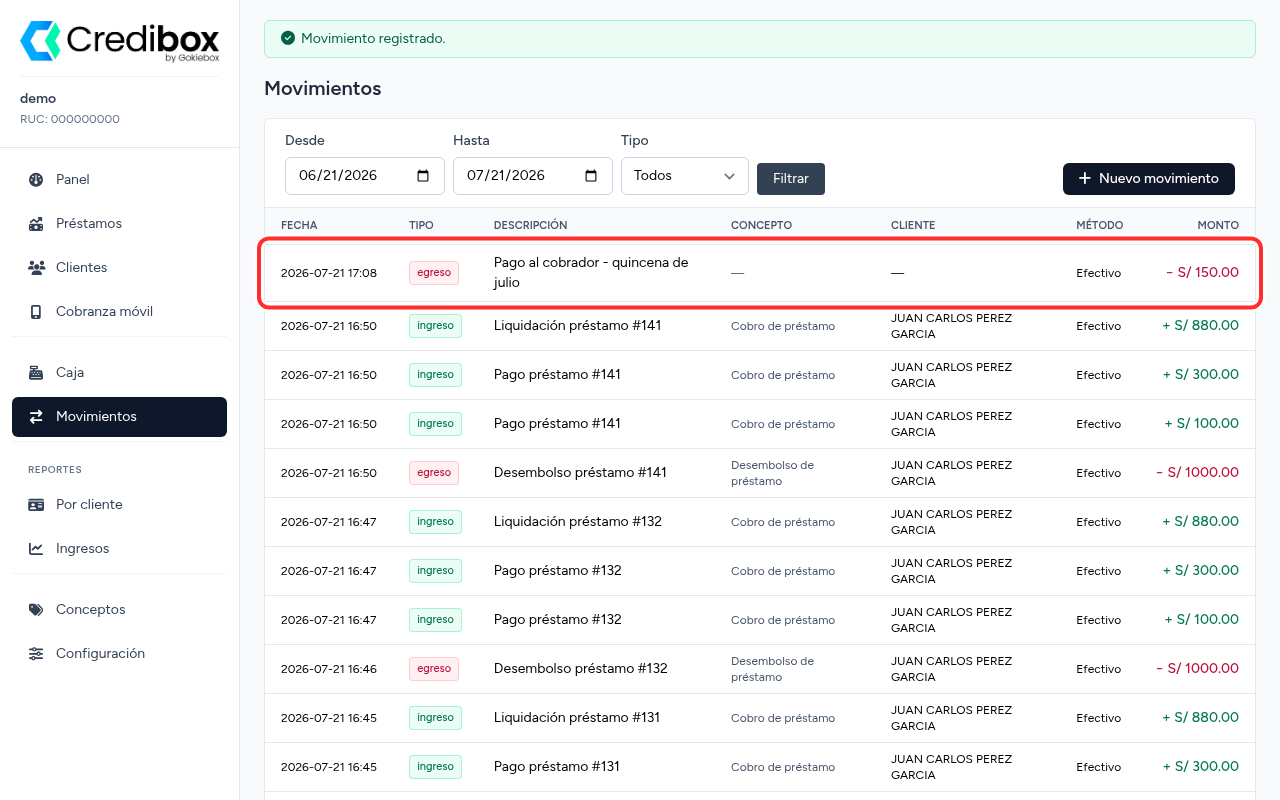The width and height of the screenshot is (1280, 800).
Task: Click amount of Desembolso préstamo #132
Action: pos(1197,669)
